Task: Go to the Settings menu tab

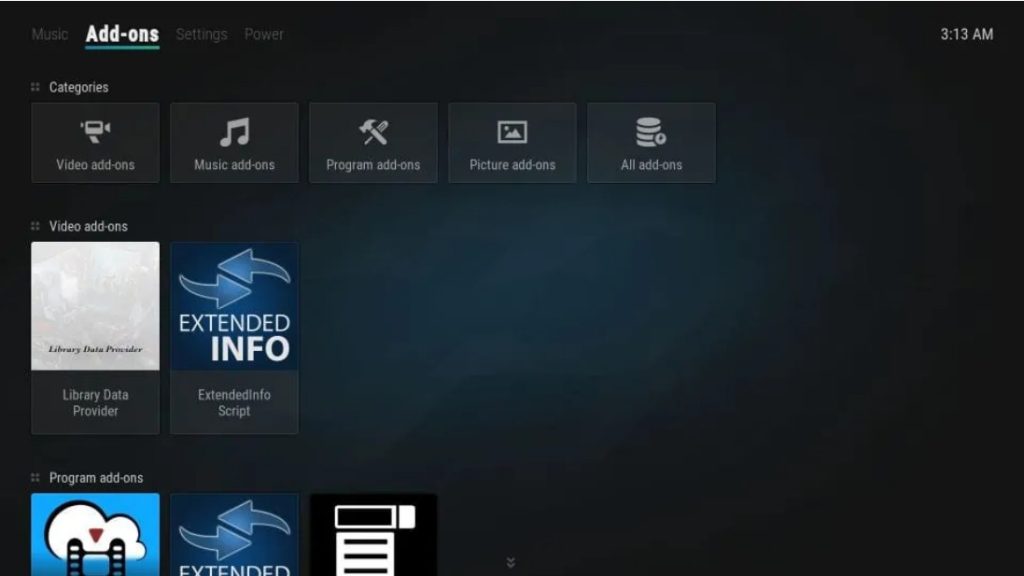Action: click(x=202, y=34)
